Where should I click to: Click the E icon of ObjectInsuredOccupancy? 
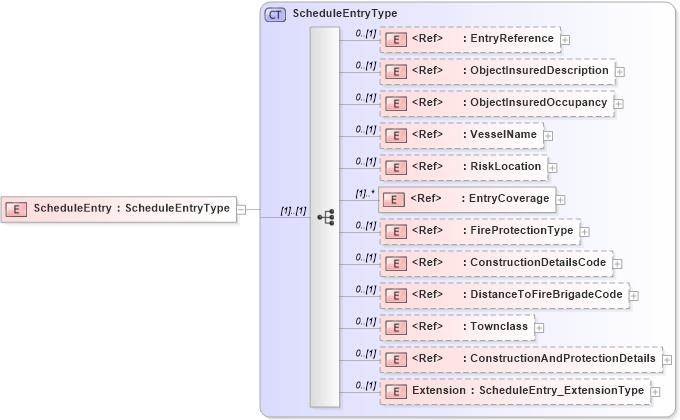pyautogui.click(x=396, y=104)
